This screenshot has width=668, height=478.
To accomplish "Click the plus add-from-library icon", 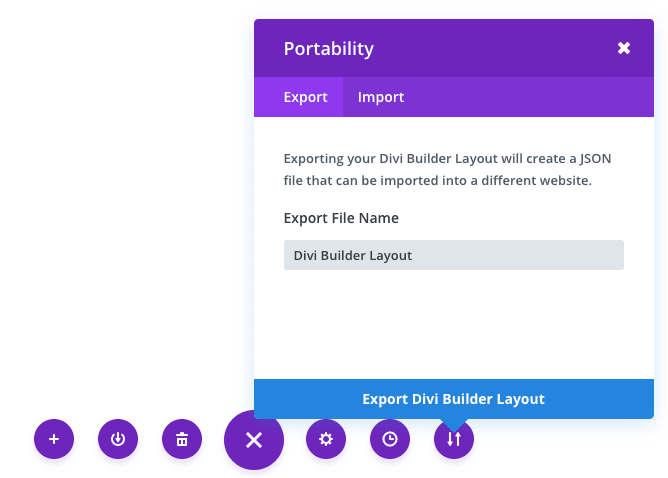I will click(54, 439).
